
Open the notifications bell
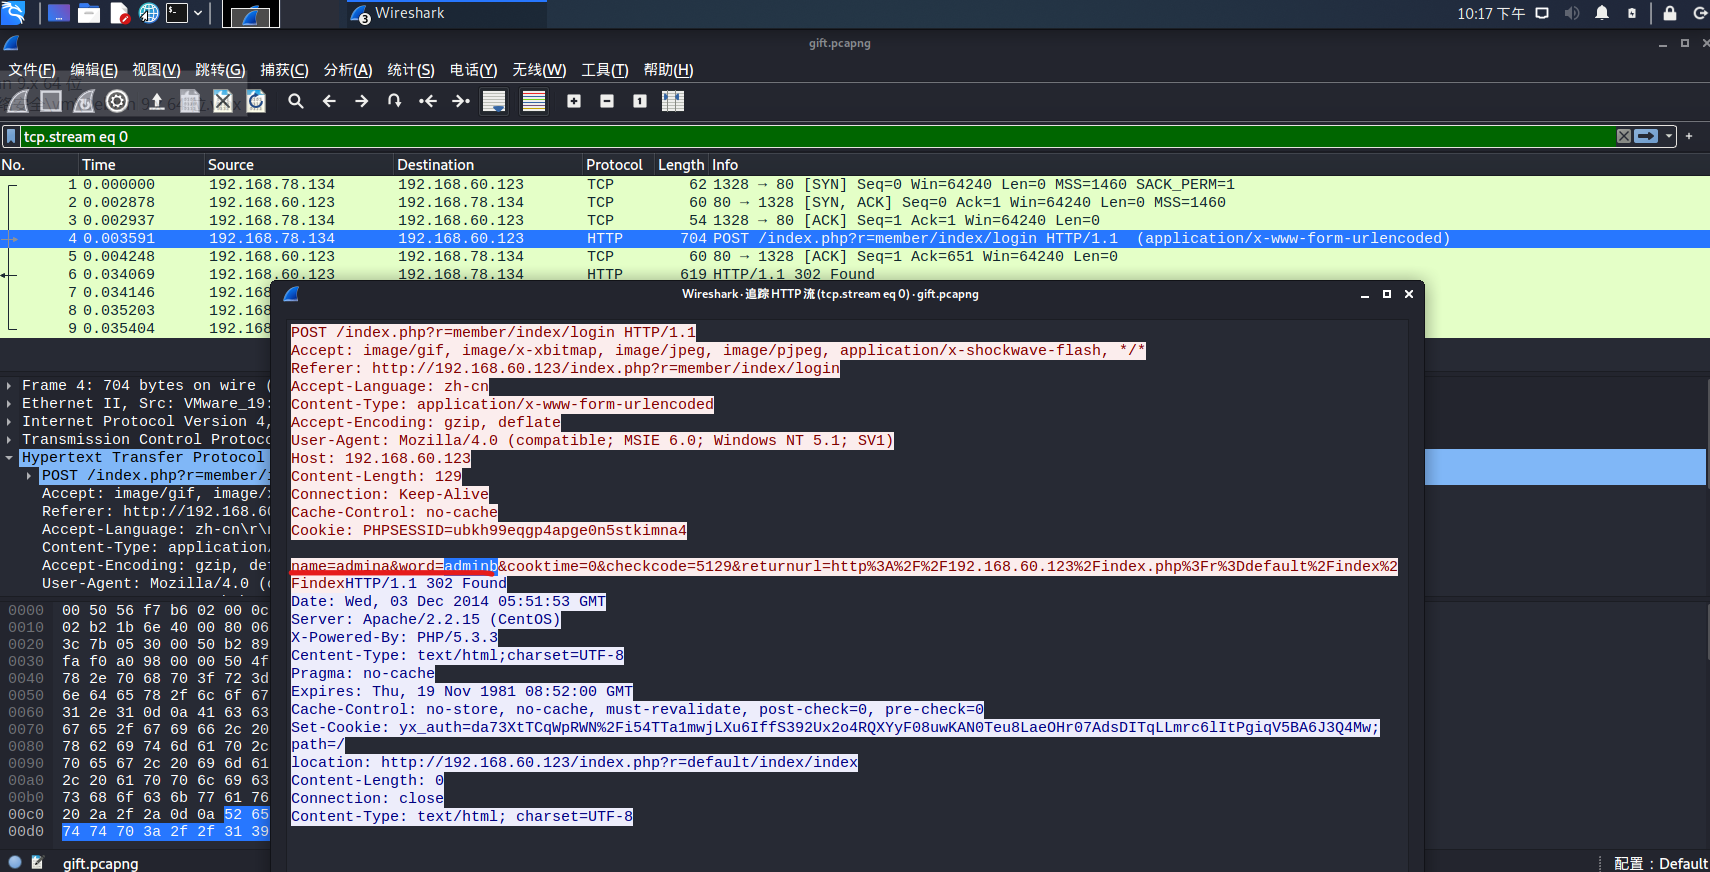point(1602,13)
